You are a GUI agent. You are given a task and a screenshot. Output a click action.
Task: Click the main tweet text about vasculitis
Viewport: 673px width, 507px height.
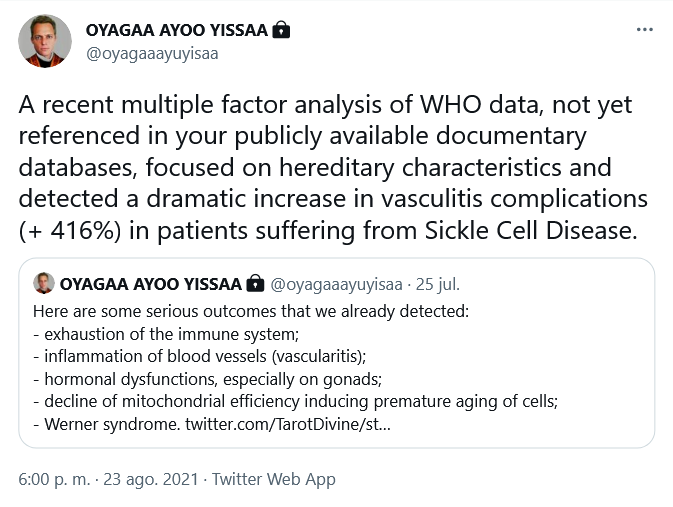(x=333, y=168)
